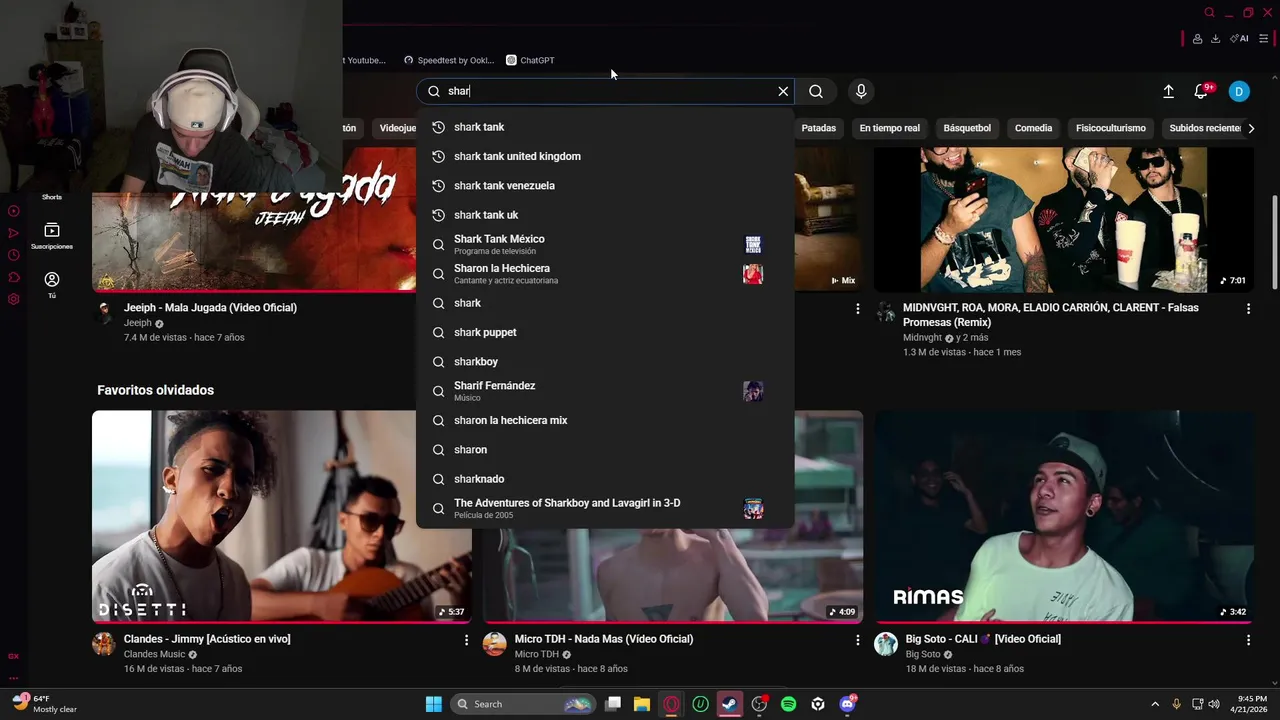Select 'shark tank united kingdom' suggestion
The image size is (1280, 720).
click(x=605, y=156)
